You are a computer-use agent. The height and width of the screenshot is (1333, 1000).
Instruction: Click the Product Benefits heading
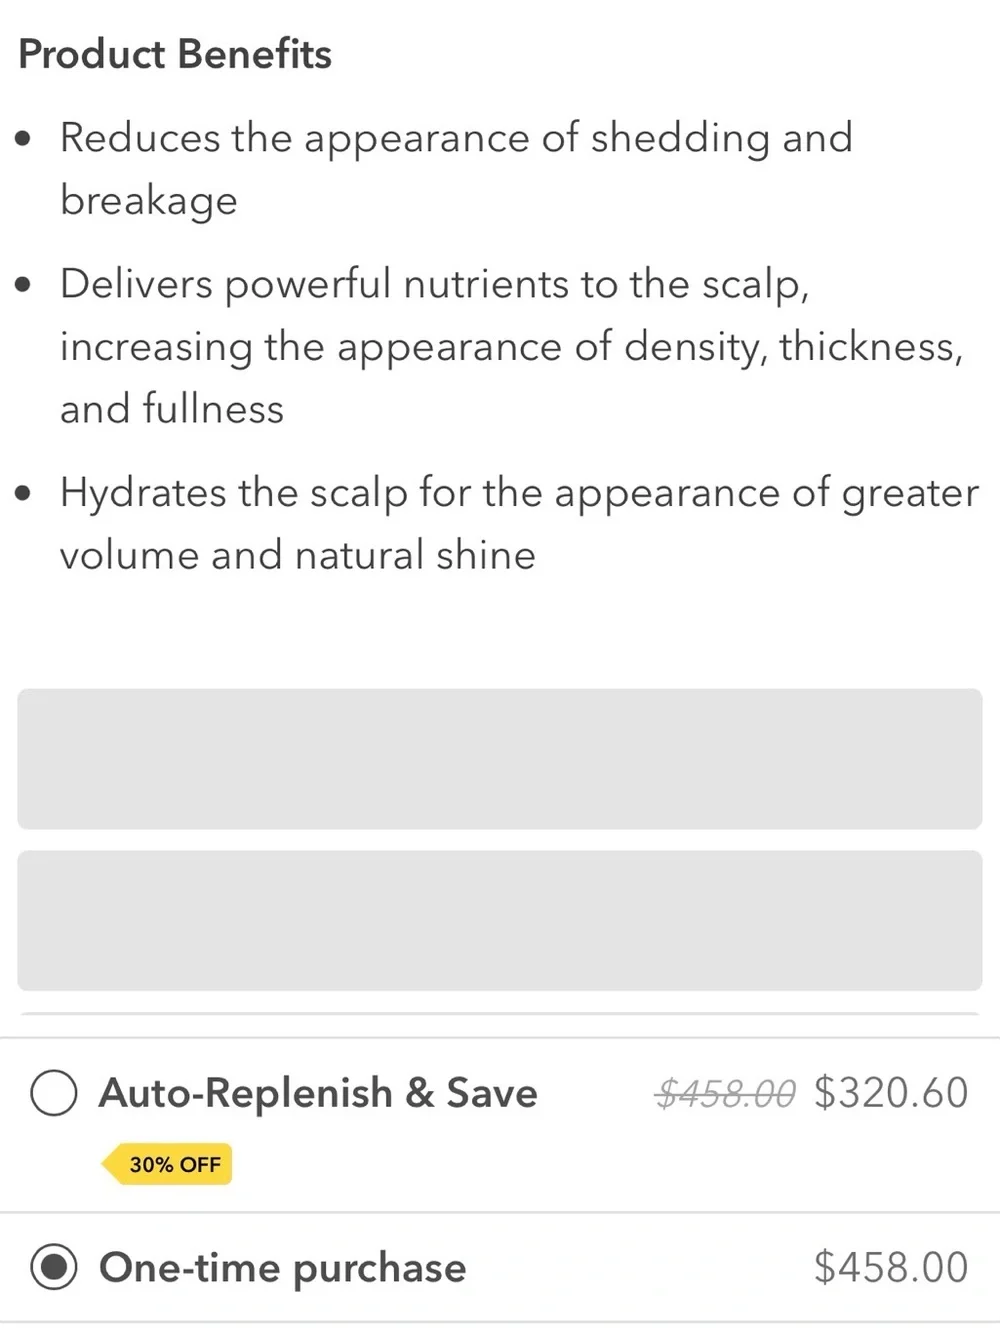pos(175,54)
